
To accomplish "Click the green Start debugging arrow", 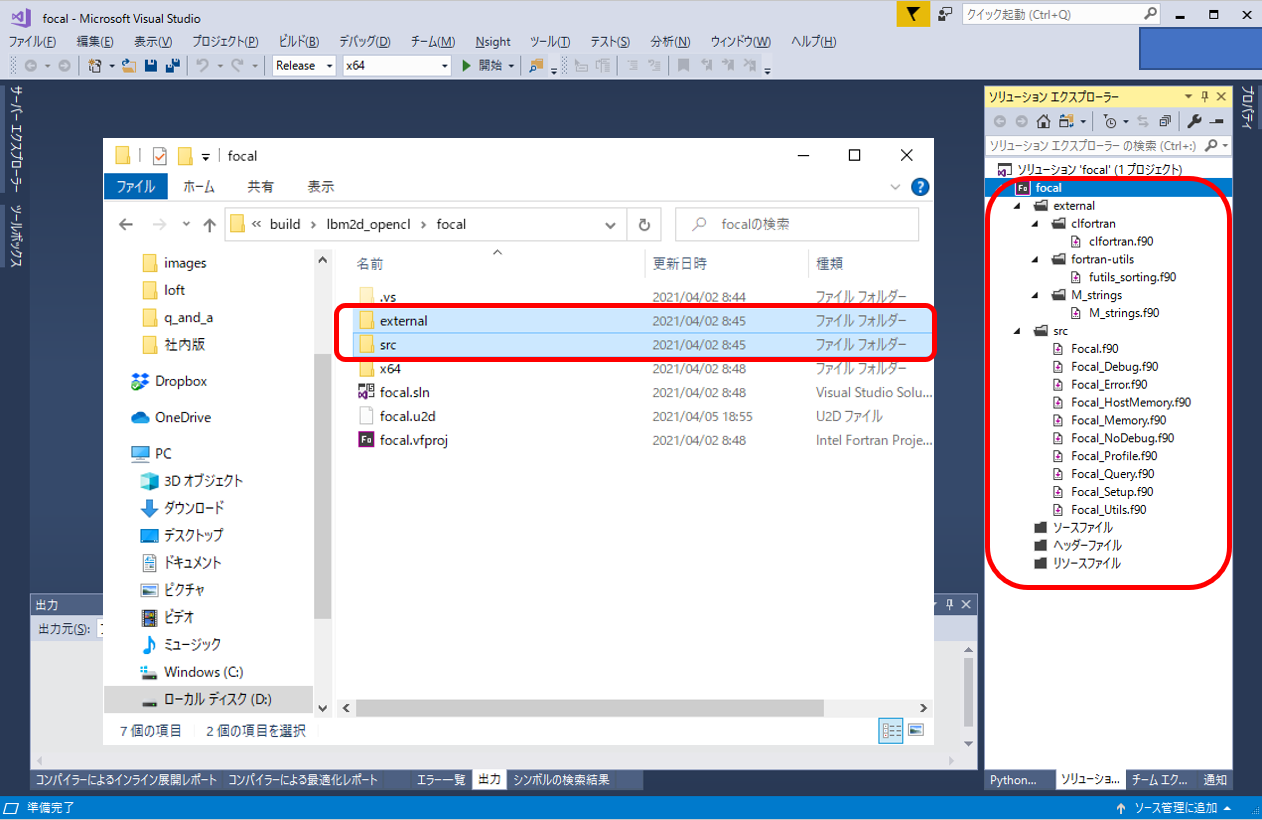I will pos(466,66).
